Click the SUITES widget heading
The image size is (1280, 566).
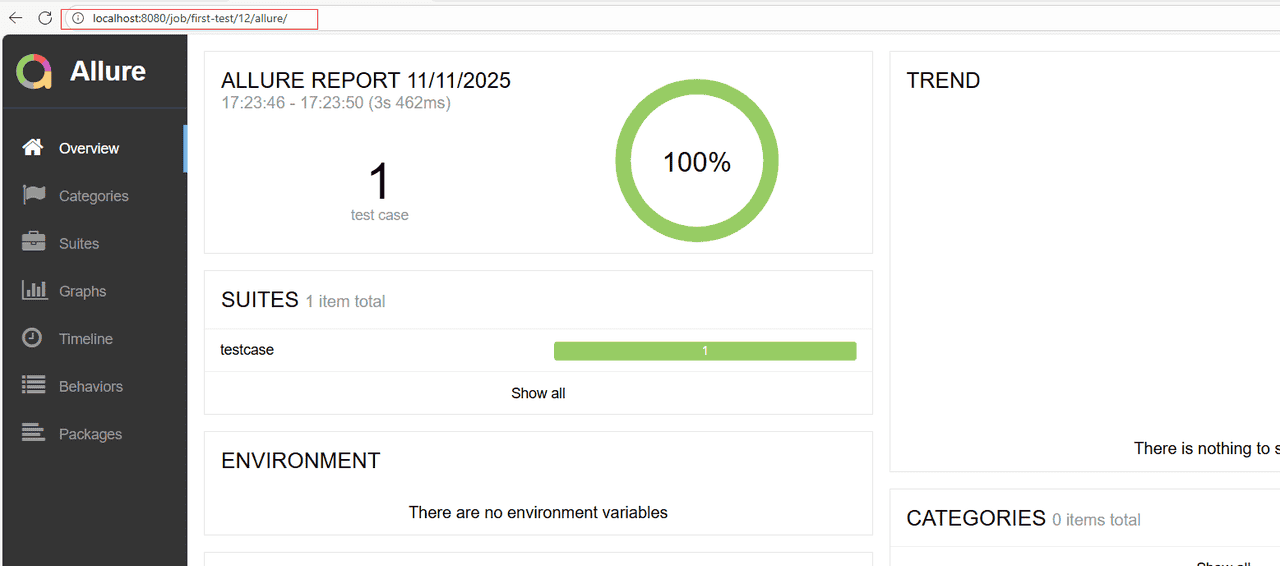260,300
